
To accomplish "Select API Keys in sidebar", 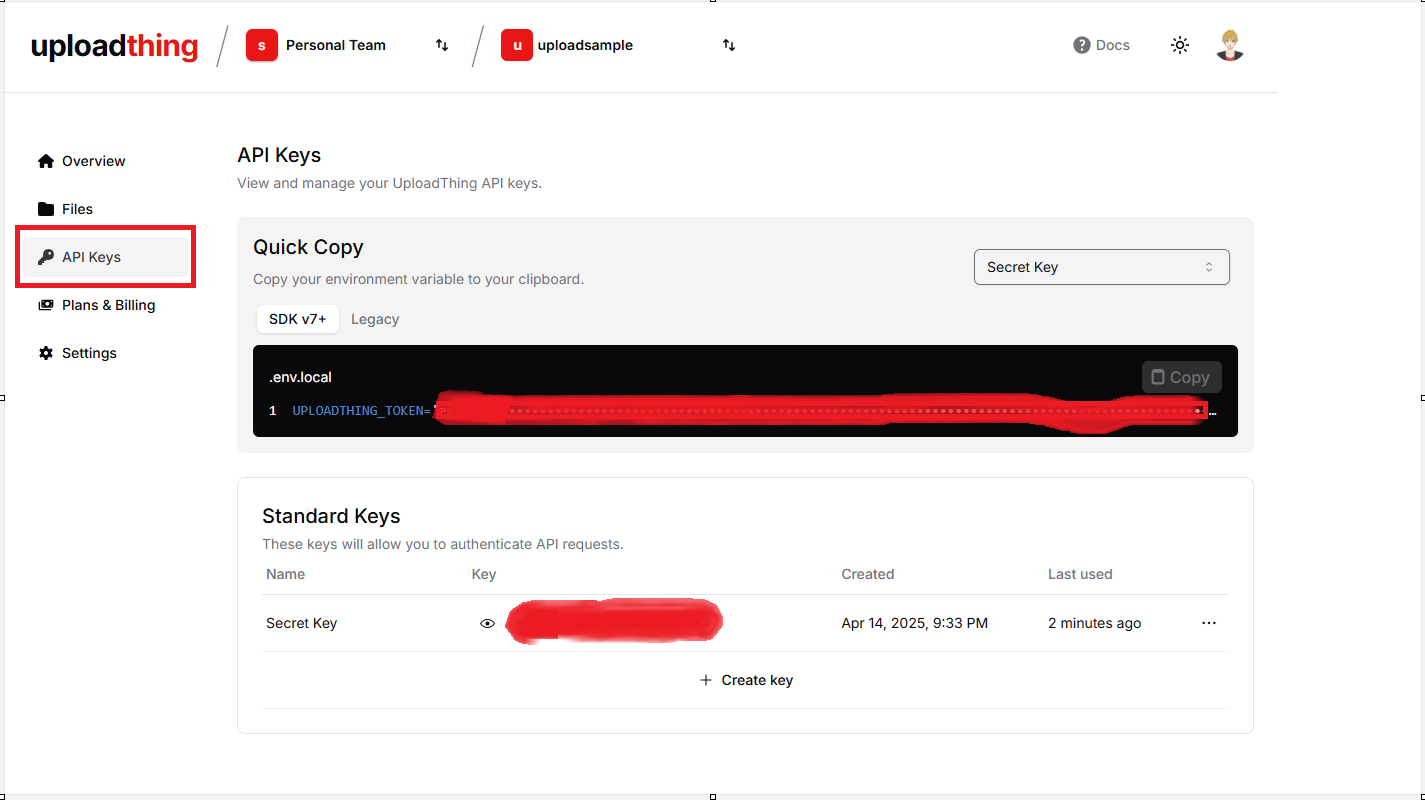I will coord(105,257).
